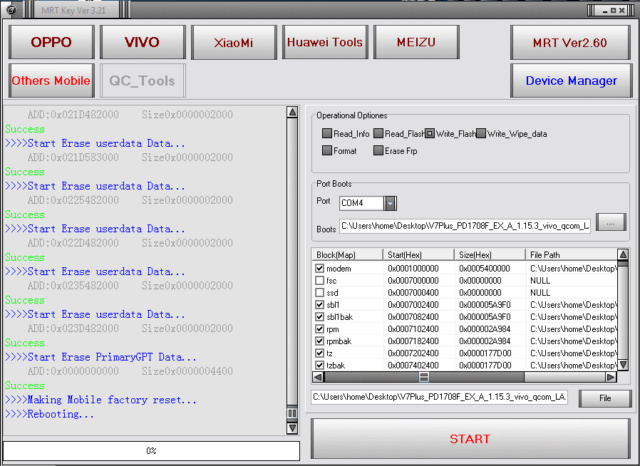Click the File browse button
Screen dimensions: 640x466
[x=605, y=398]
